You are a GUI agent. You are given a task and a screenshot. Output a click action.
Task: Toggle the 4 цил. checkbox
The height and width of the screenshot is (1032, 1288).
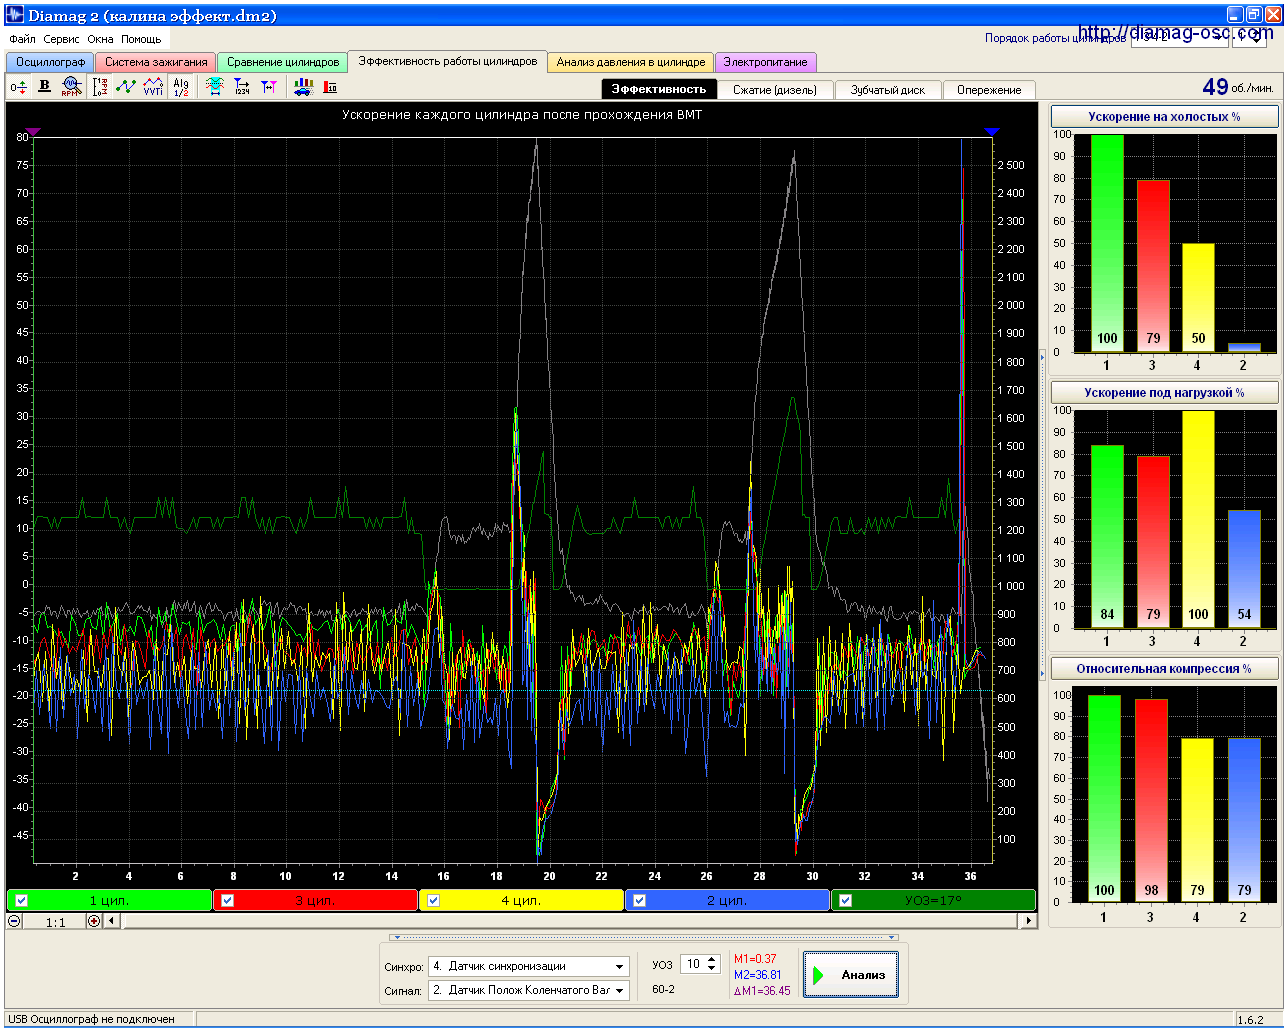433,900
